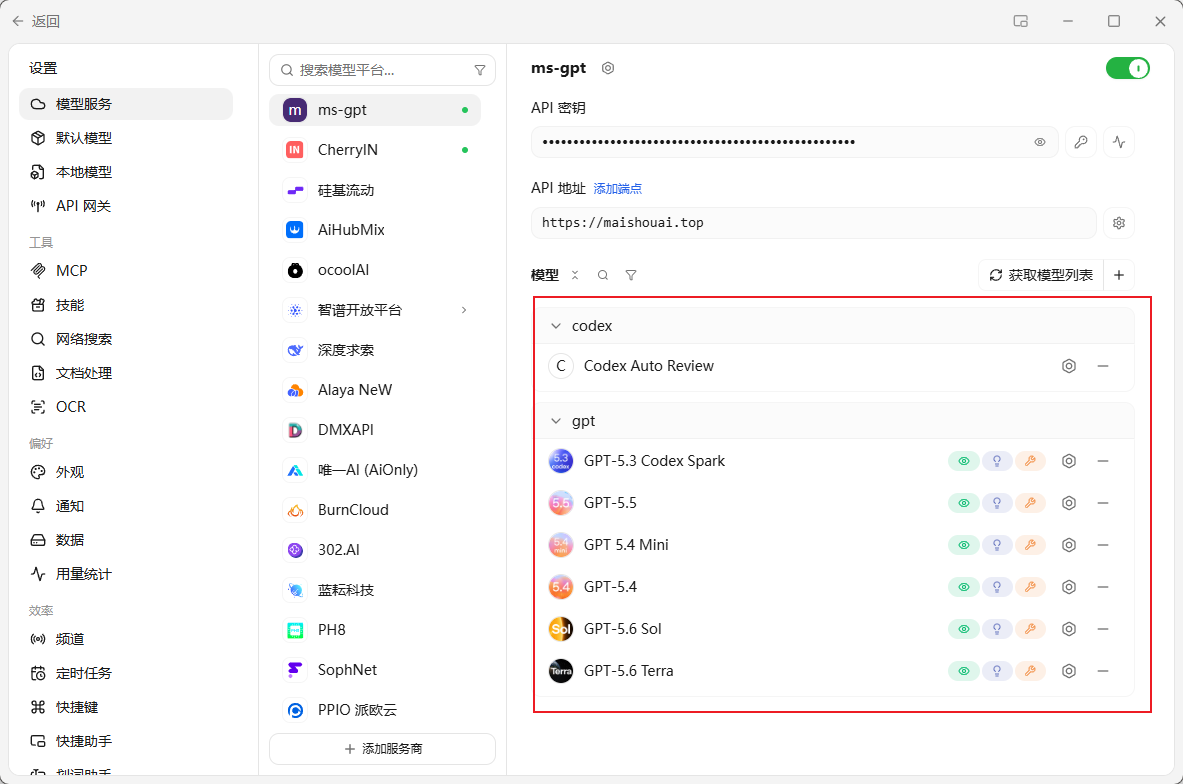This screenshot has height=784, width=1183.
Task: Open settings for GPT-5.4 model
Action: (x=1068, y=587)
